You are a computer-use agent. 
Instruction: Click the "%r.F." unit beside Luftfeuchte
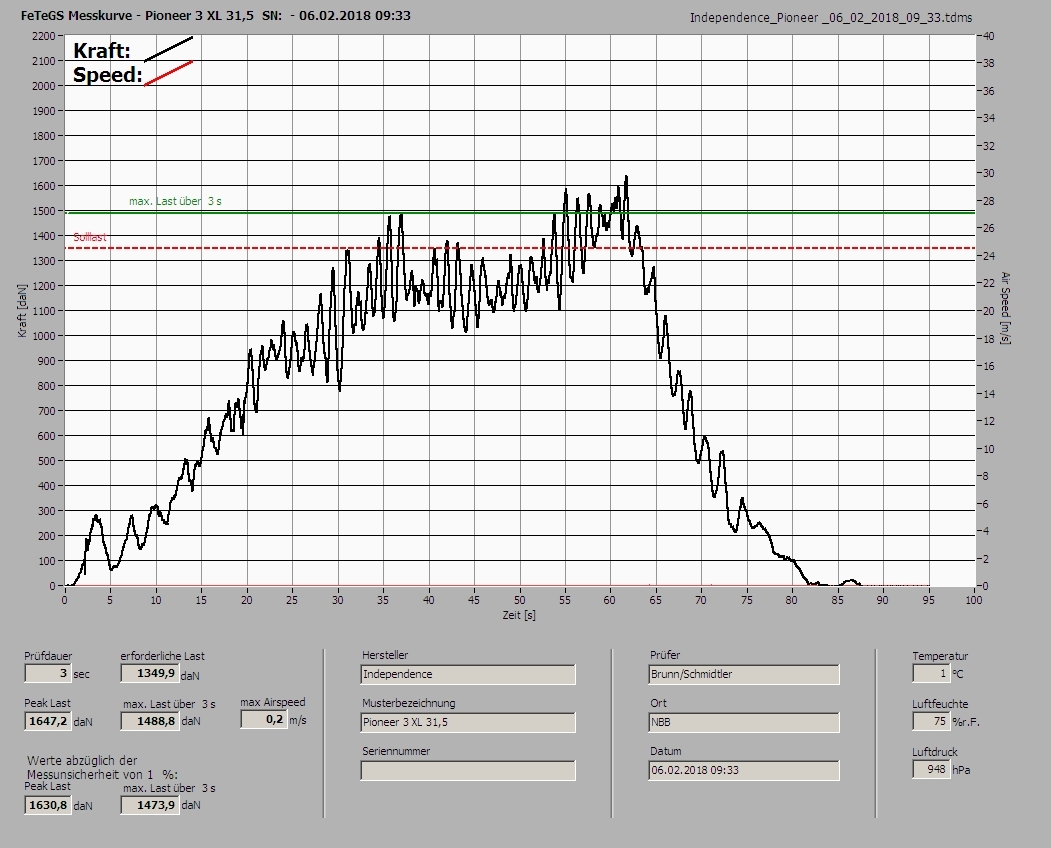pos(965,722)
